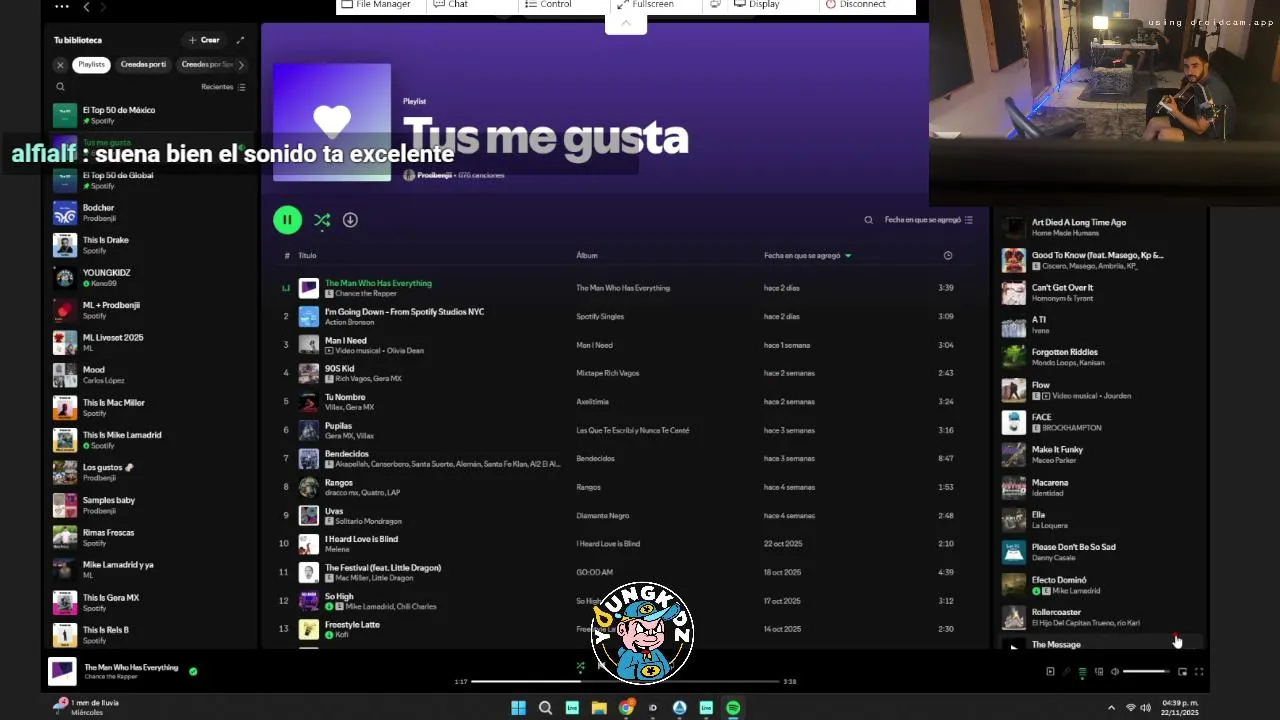The image size is (1280, 720).
Task: Select Efecto Dominó in the queue
Action: point(1100,585)
